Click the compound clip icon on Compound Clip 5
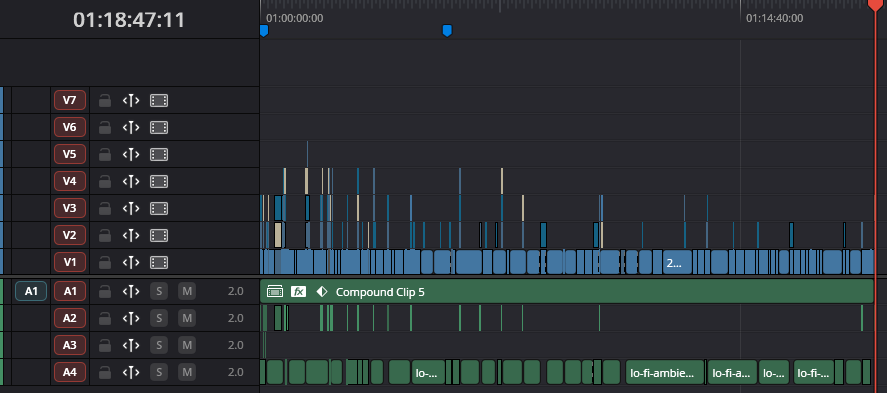This screenshot has height=393, width=887. pyautogui.click(x=275, y=292)
